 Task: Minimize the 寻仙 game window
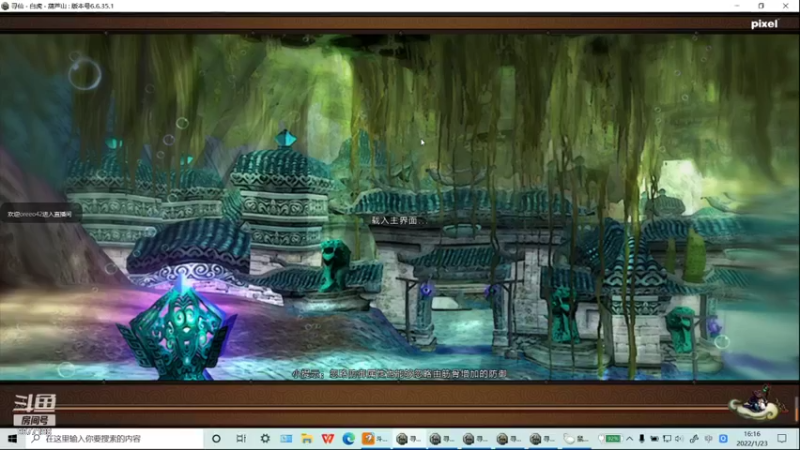(x=737, y=6)
